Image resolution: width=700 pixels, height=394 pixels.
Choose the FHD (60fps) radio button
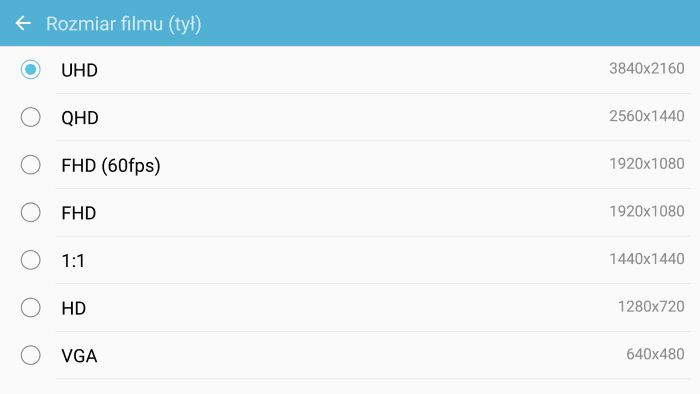tap(30, 165)
